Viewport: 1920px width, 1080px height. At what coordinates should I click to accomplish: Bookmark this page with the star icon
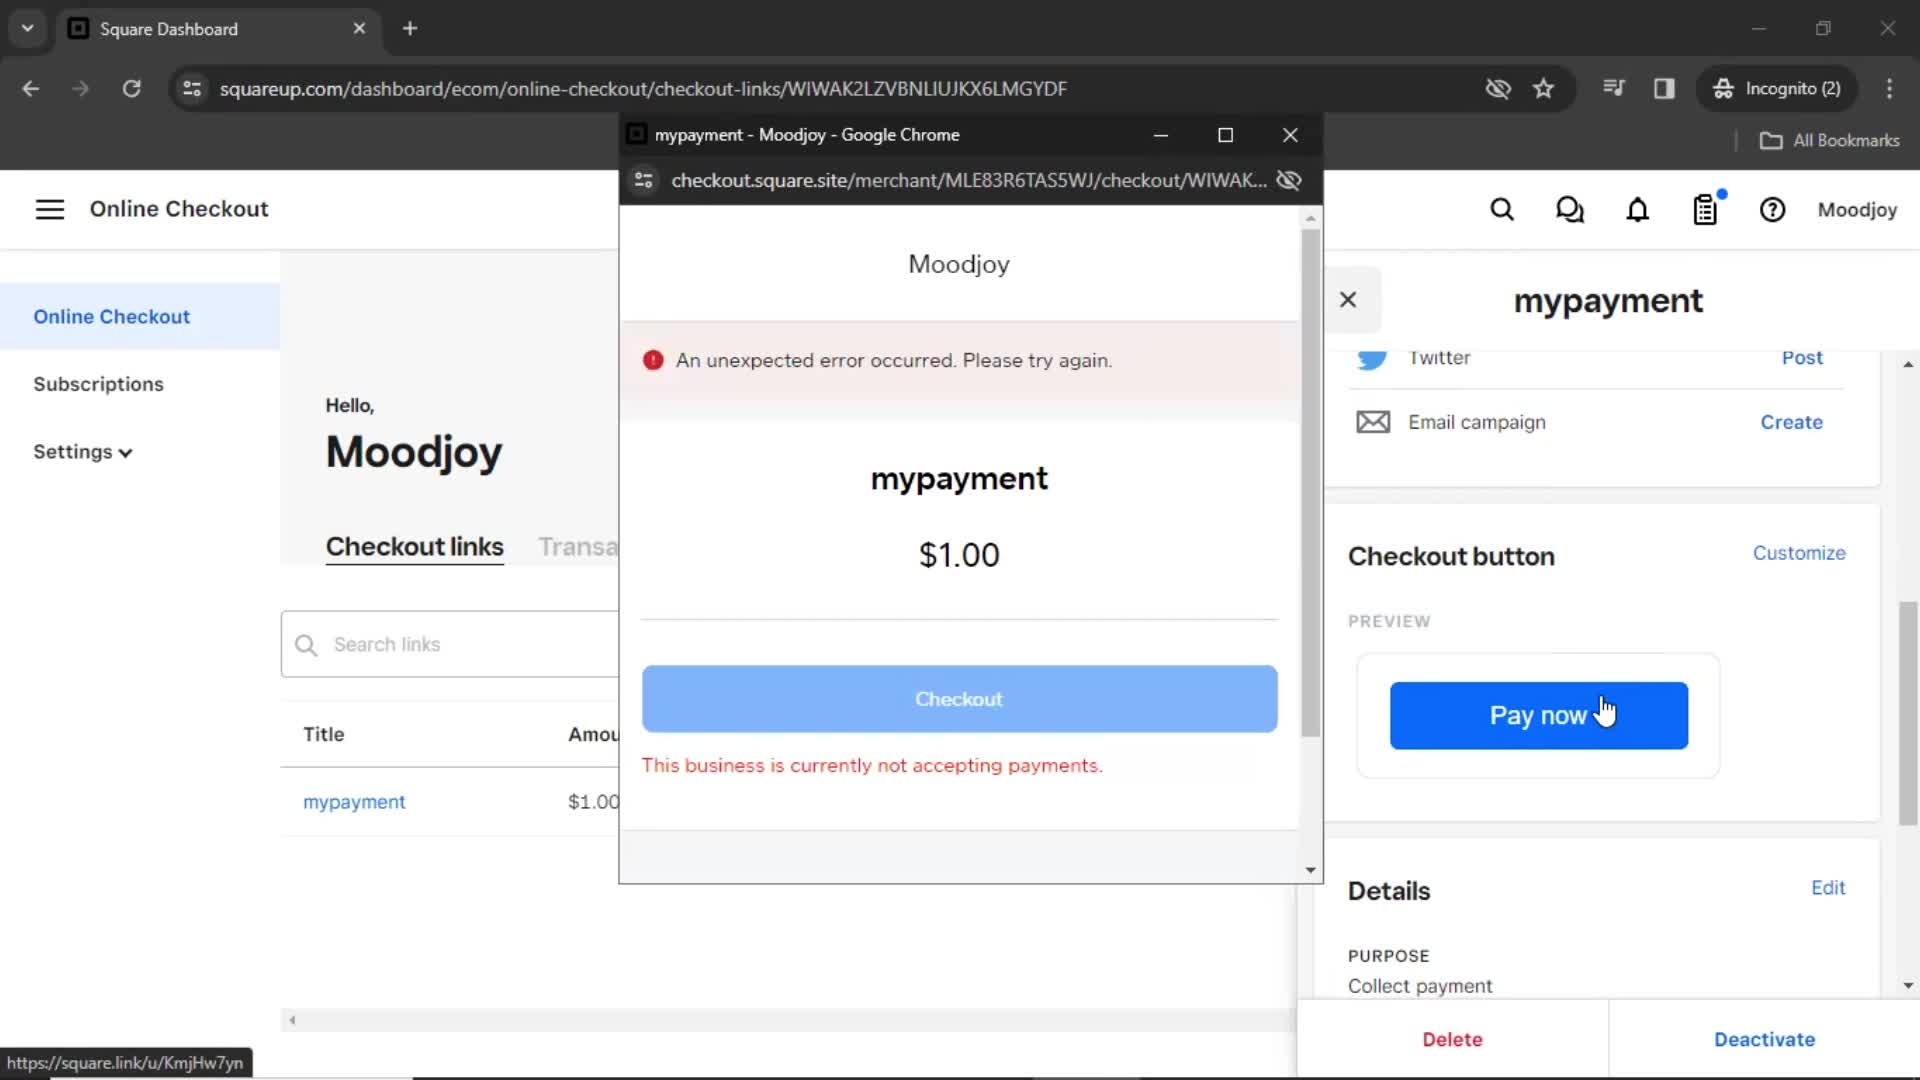click(1543, 89)
